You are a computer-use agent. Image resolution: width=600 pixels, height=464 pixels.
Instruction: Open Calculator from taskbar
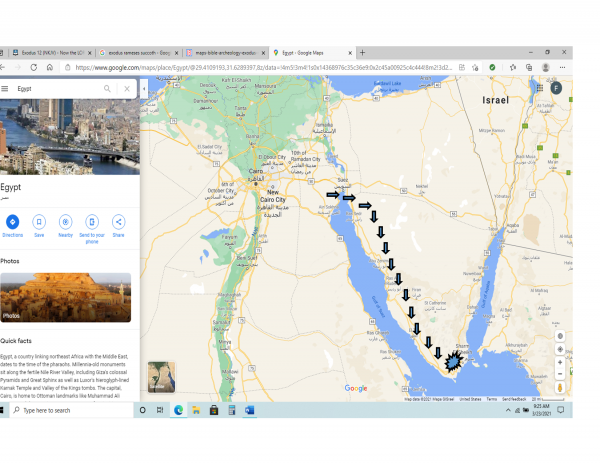coord(232,410)
